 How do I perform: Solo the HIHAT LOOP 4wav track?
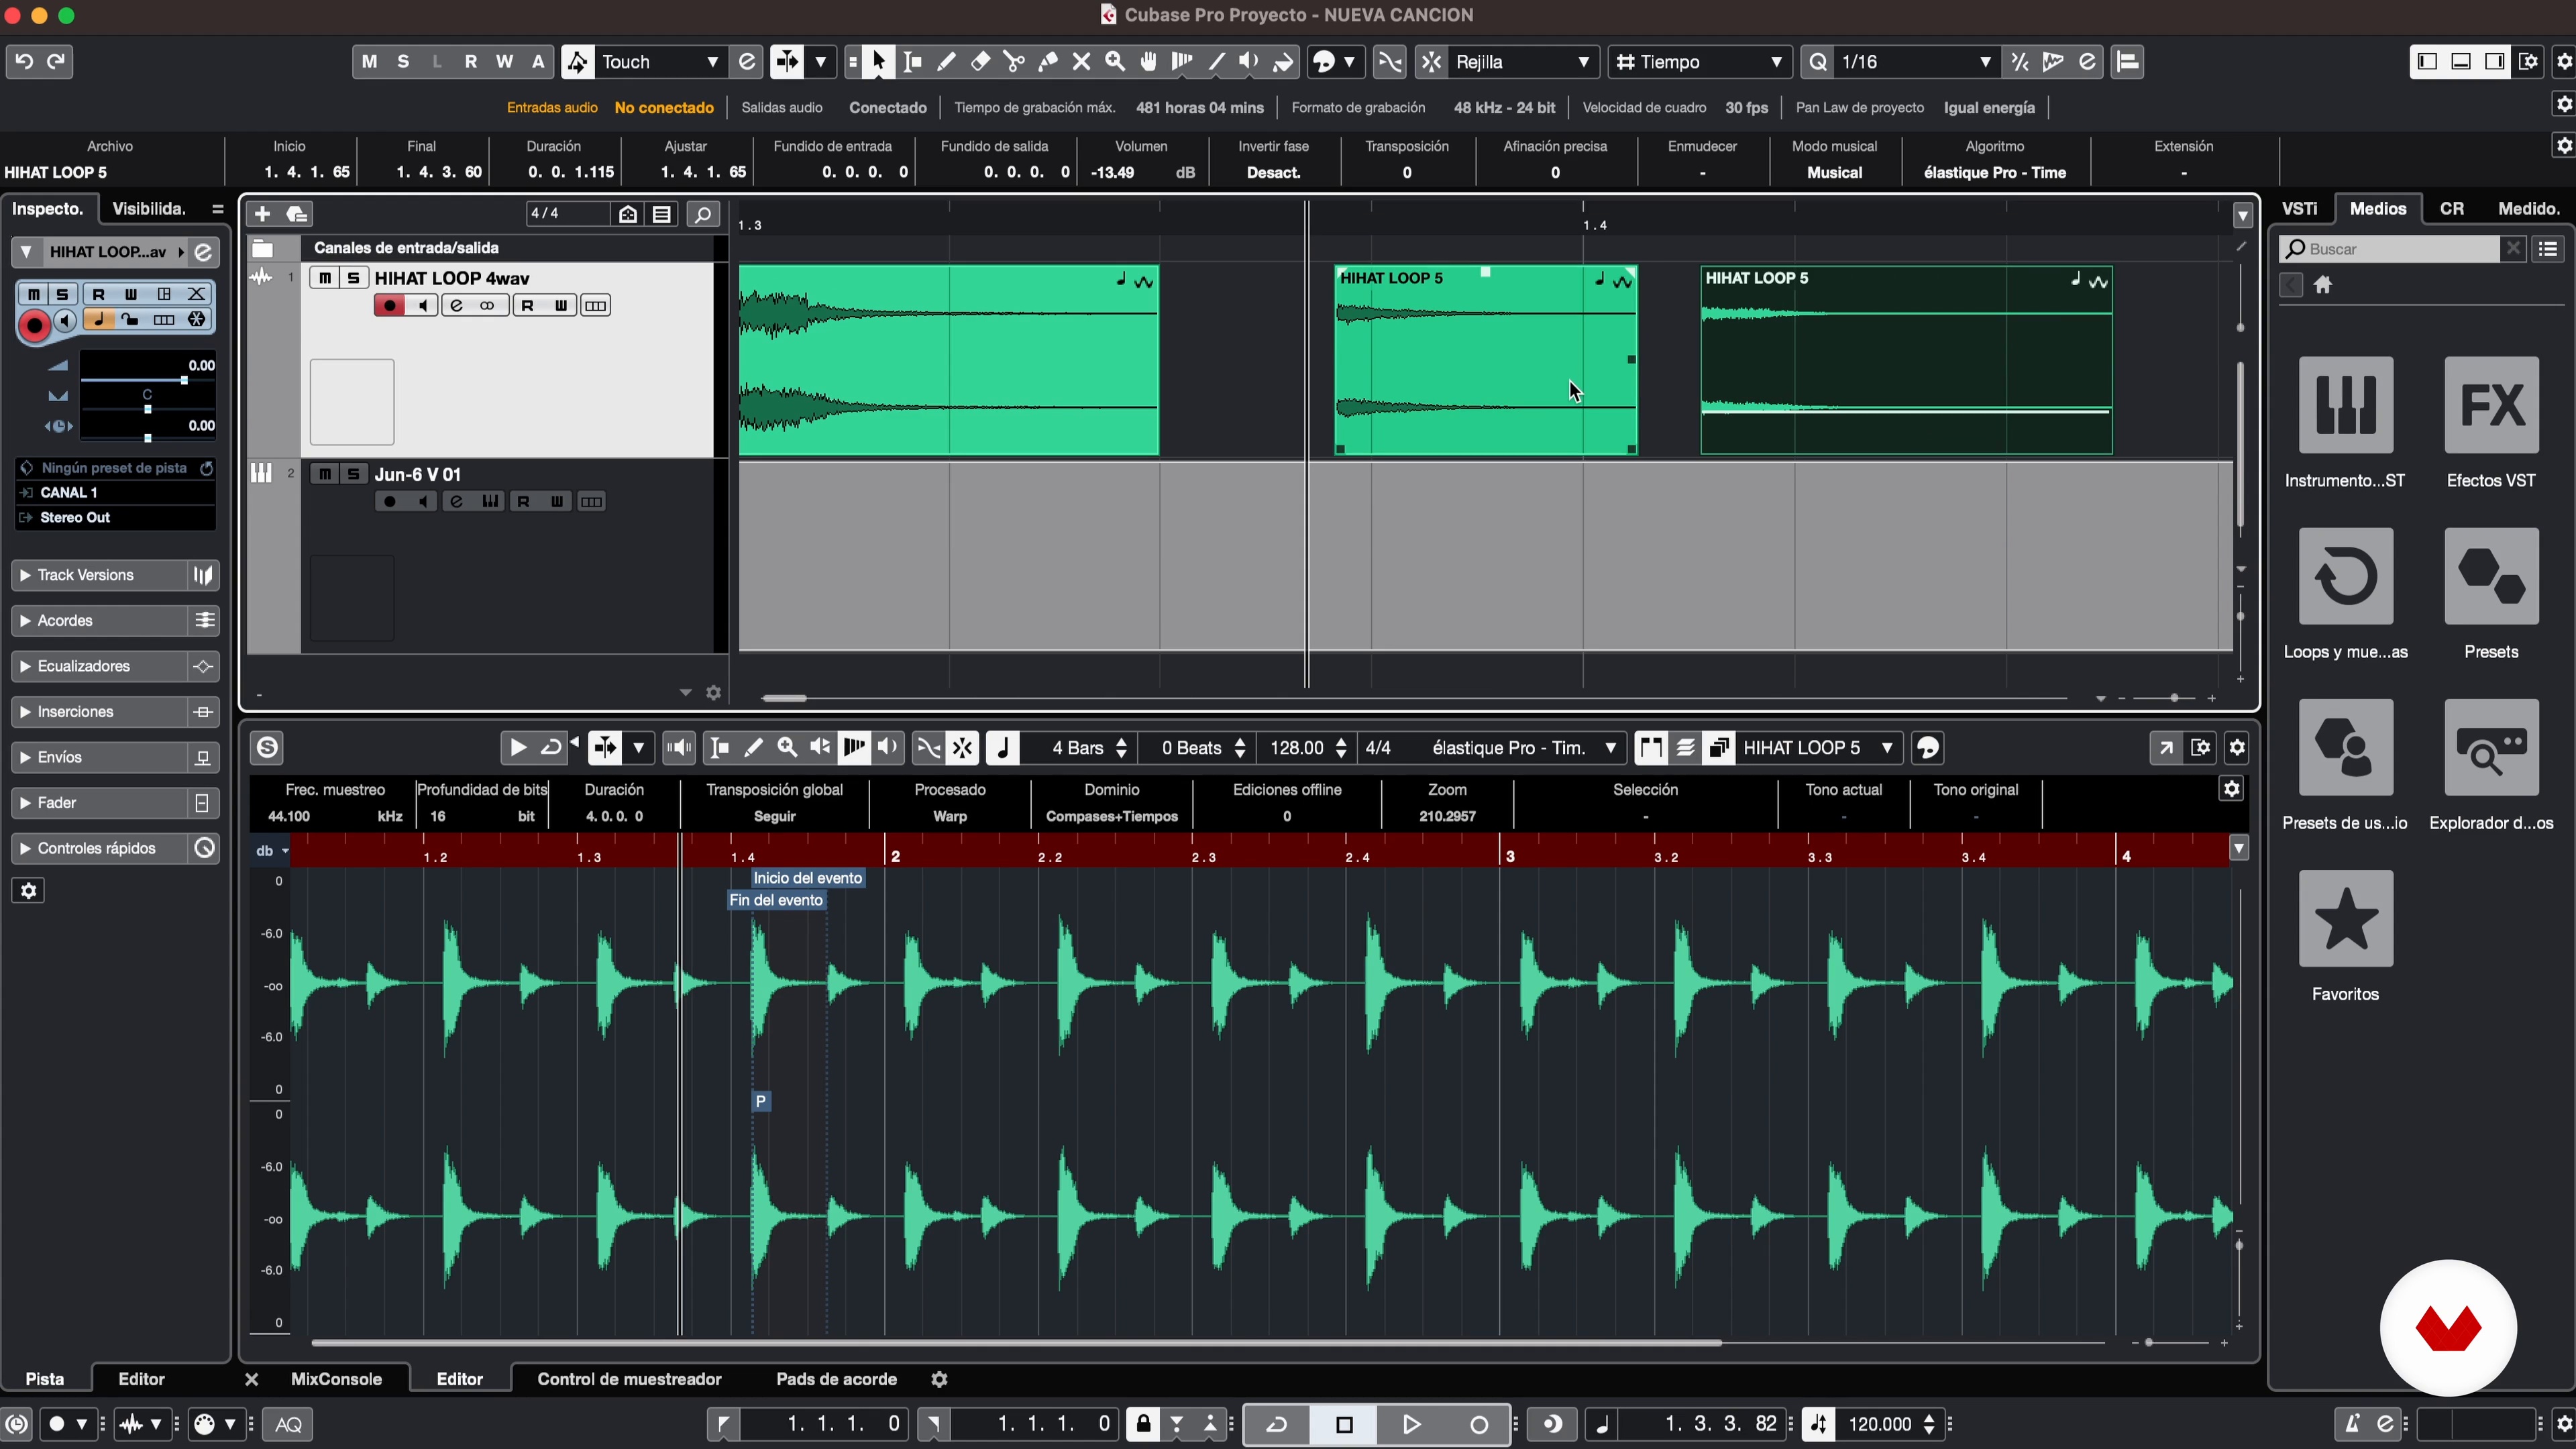point(353,278)
